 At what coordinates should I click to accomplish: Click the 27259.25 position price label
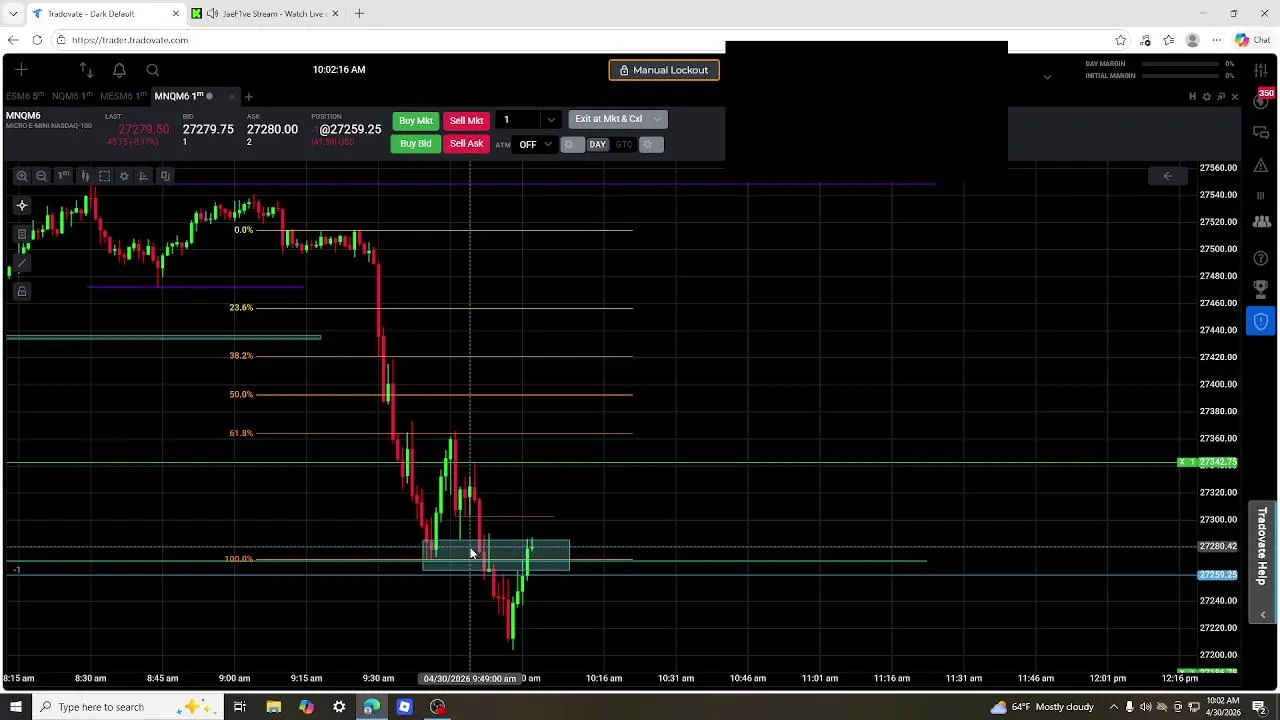click(1218, 575)
